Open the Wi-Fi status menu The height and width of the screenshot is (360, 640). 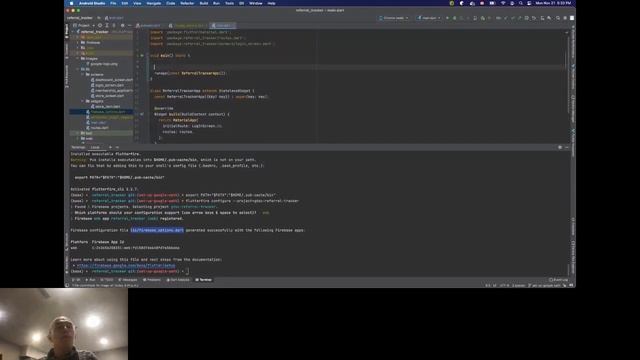click(x=503, y=3)
